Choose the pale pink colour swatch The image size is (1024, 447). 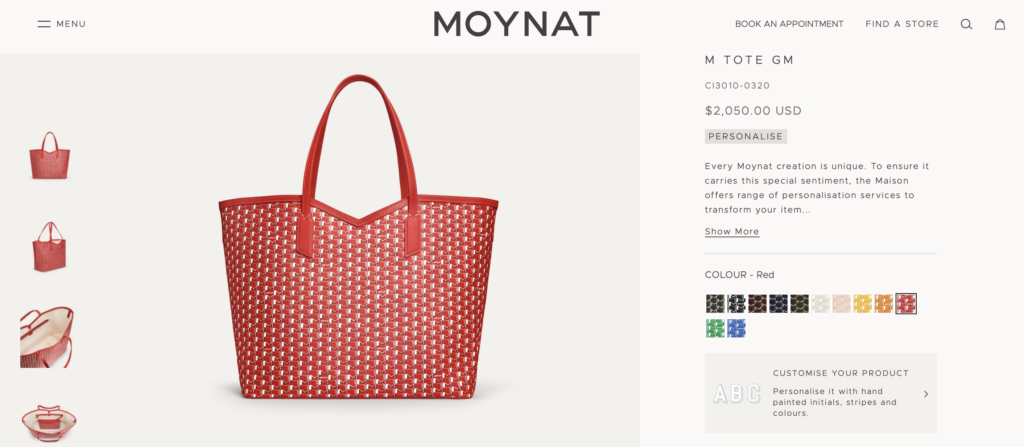[841, 303]
